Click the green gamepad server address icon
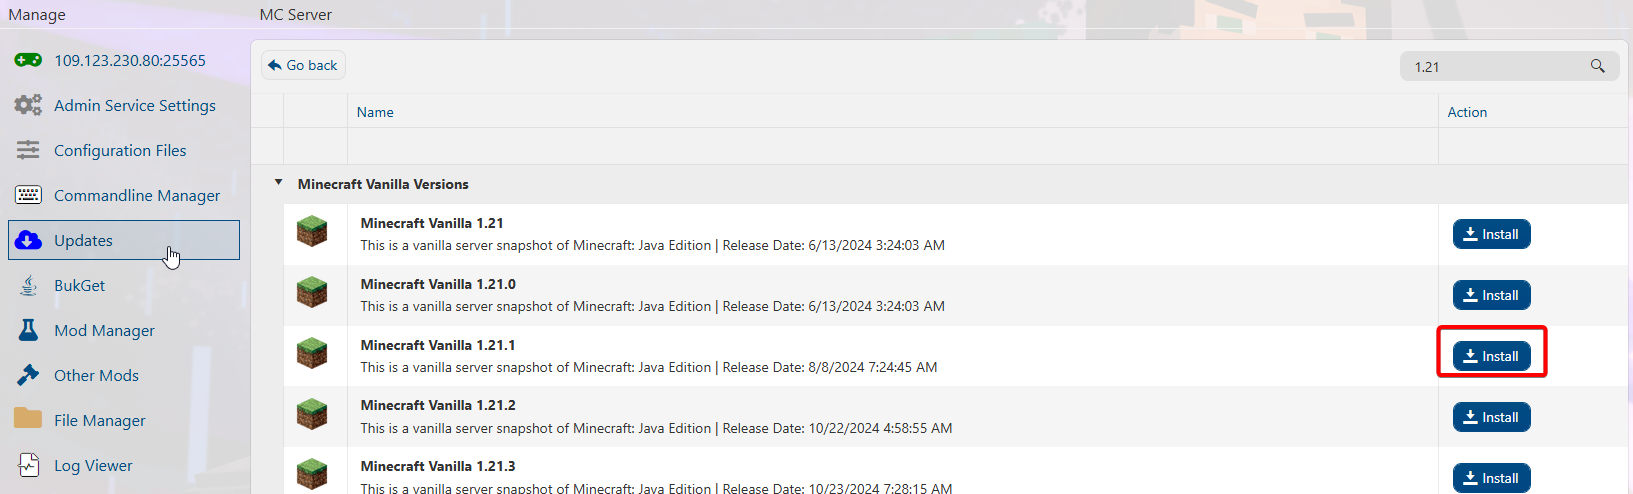1633x494 pixels. pos(28,60)
